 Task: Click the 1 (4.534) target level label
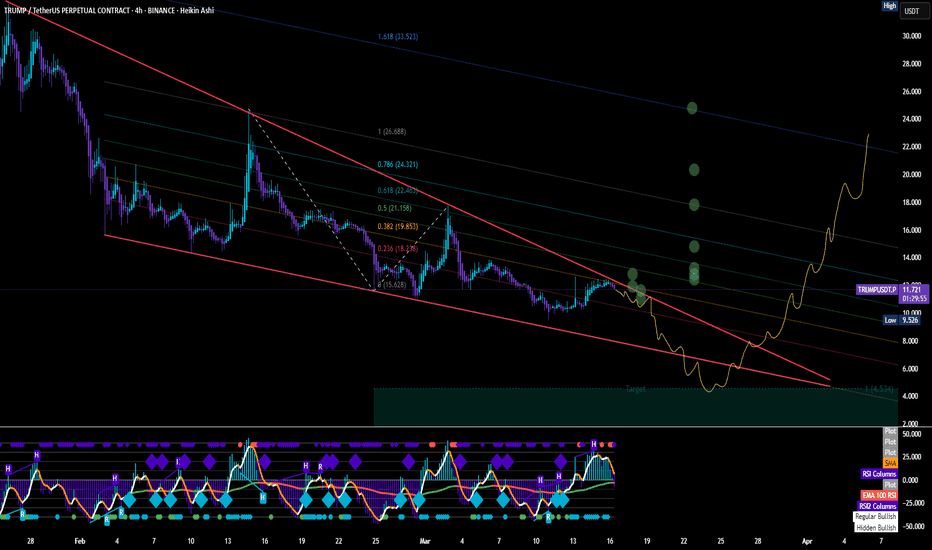coord(879,389)
